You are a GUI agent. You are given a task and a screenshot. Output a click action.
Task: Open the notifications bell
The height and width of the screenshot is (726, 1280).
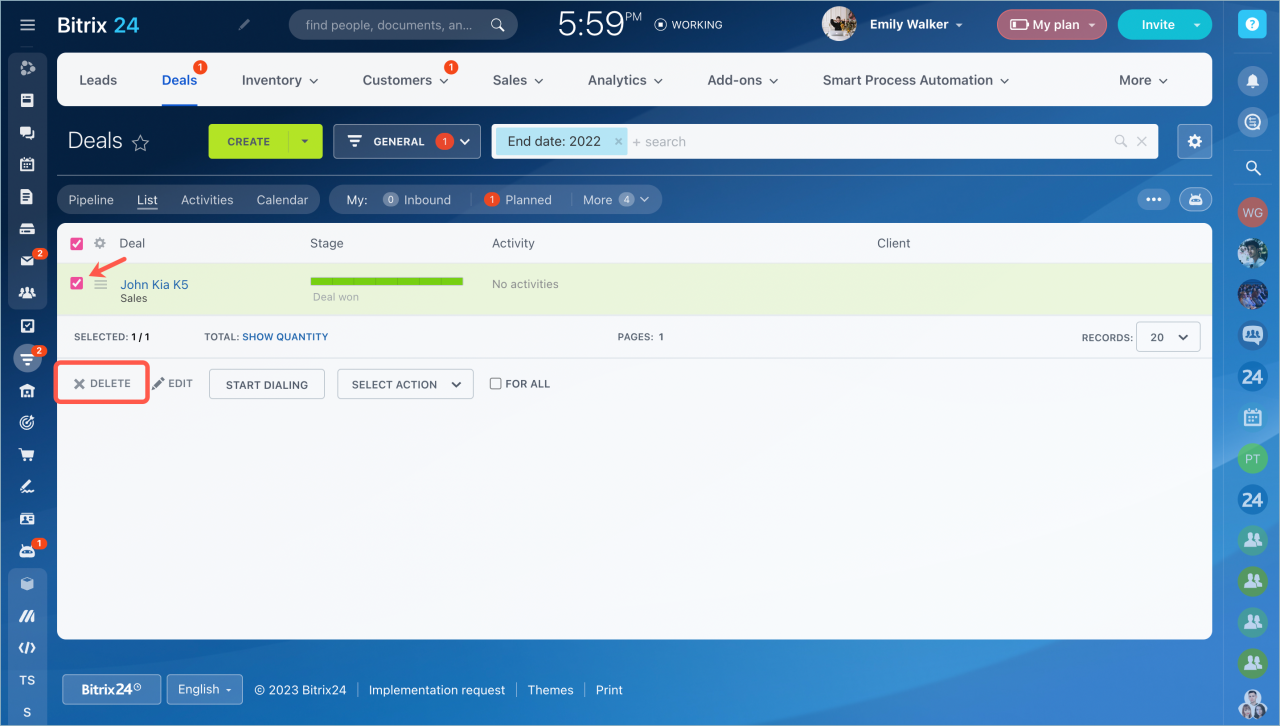point(1252,80)
